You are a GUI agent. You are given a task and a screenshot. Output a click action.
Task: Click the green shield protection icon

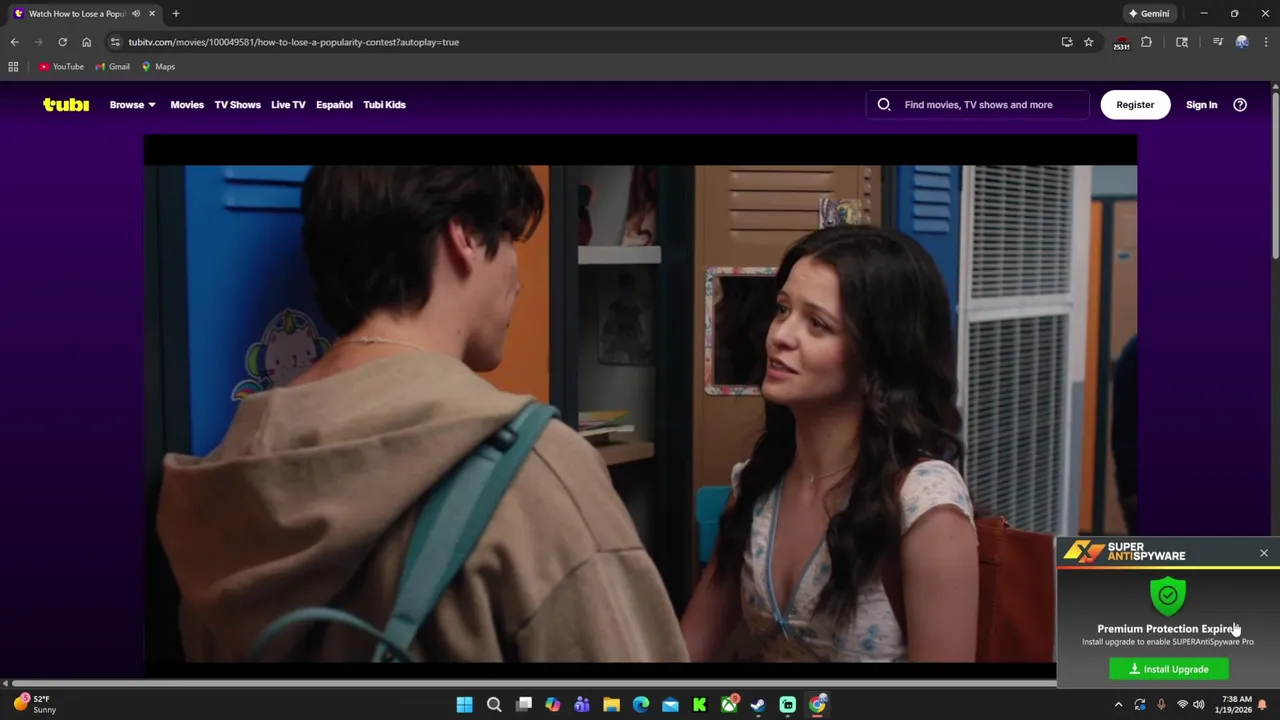[x=1168, y=596]
